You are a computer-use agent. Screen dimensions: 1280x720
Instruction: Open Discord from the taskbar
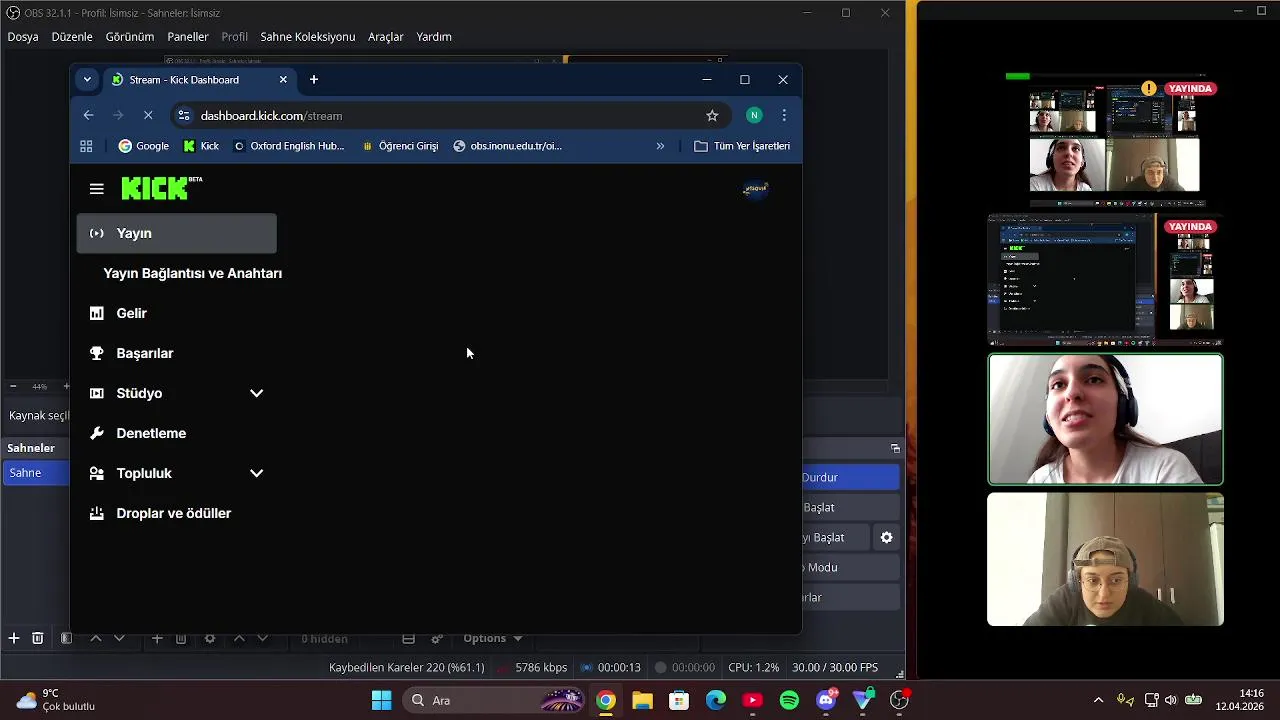click(826, 700)
